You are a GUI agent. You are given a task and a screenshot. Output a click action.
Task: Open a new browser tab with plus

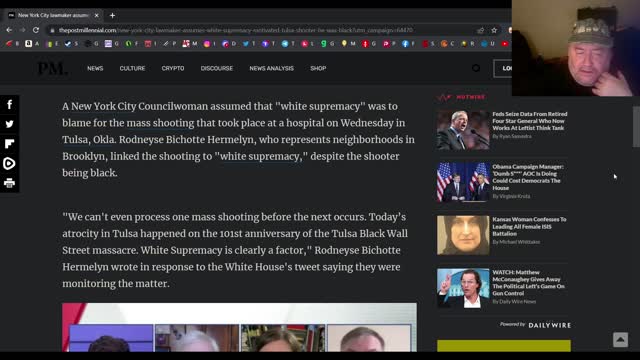[112, 16]
